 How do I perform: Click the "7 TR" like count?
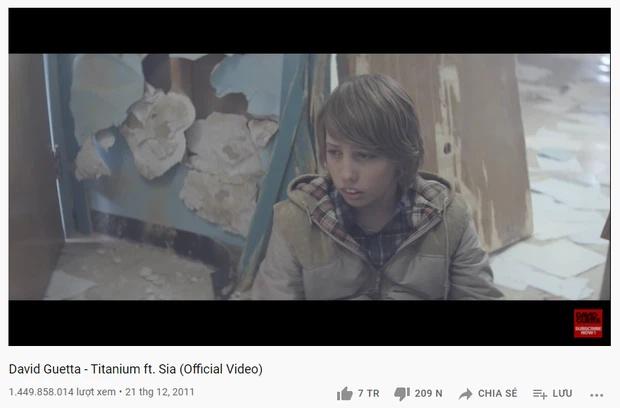[369, 393]
